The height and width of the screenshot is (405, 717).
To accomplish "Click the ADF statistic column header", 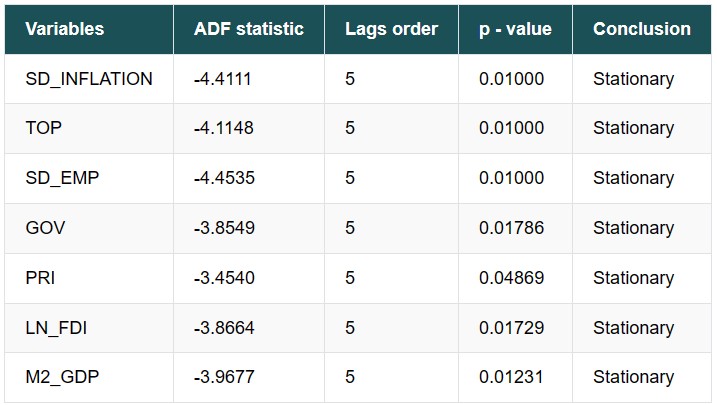I will pos(249,29).
